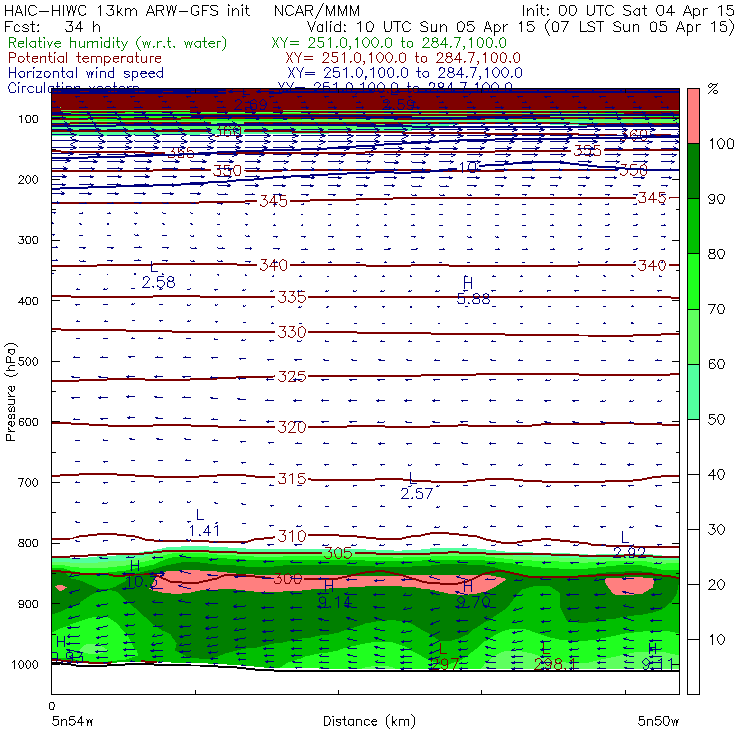
Task: Click the blue 'Horizontal wind speed' legend label
Action: [86, 73]
